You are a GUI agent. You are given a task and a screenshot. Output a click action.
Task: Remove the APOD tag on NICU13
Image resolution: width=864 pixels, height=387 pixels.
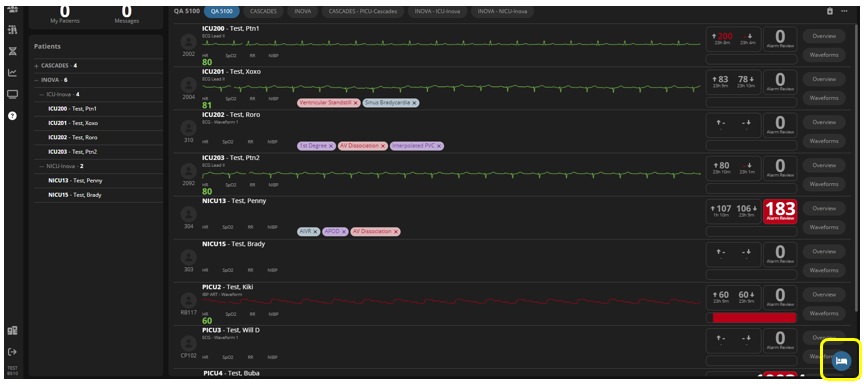pos(344,232)
